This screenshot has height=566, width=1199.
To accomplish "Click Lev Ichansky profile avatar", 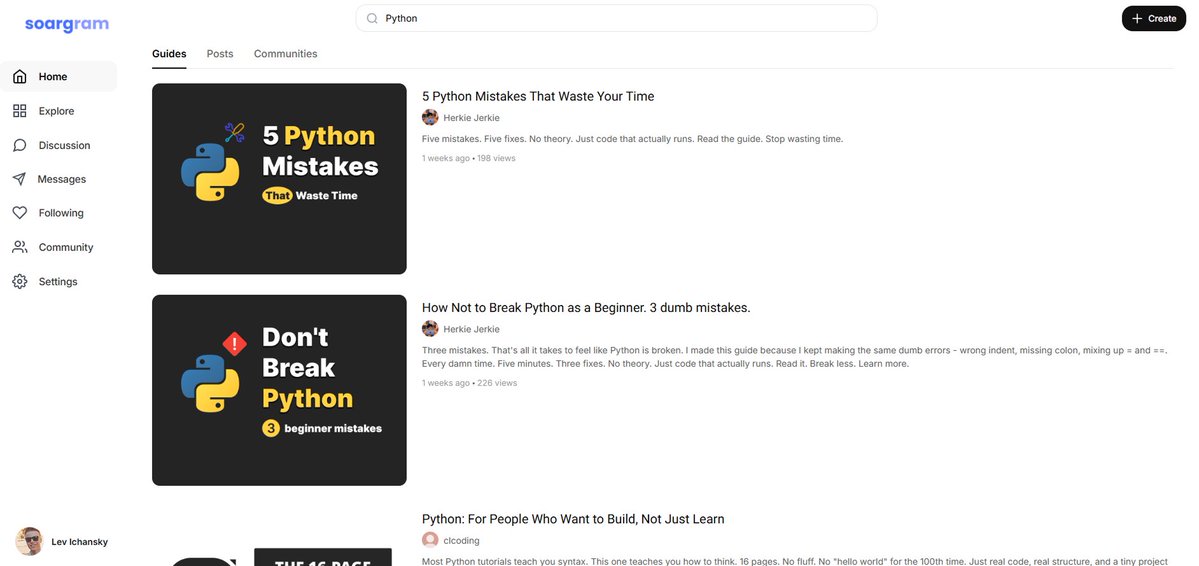I will (29, 542).
